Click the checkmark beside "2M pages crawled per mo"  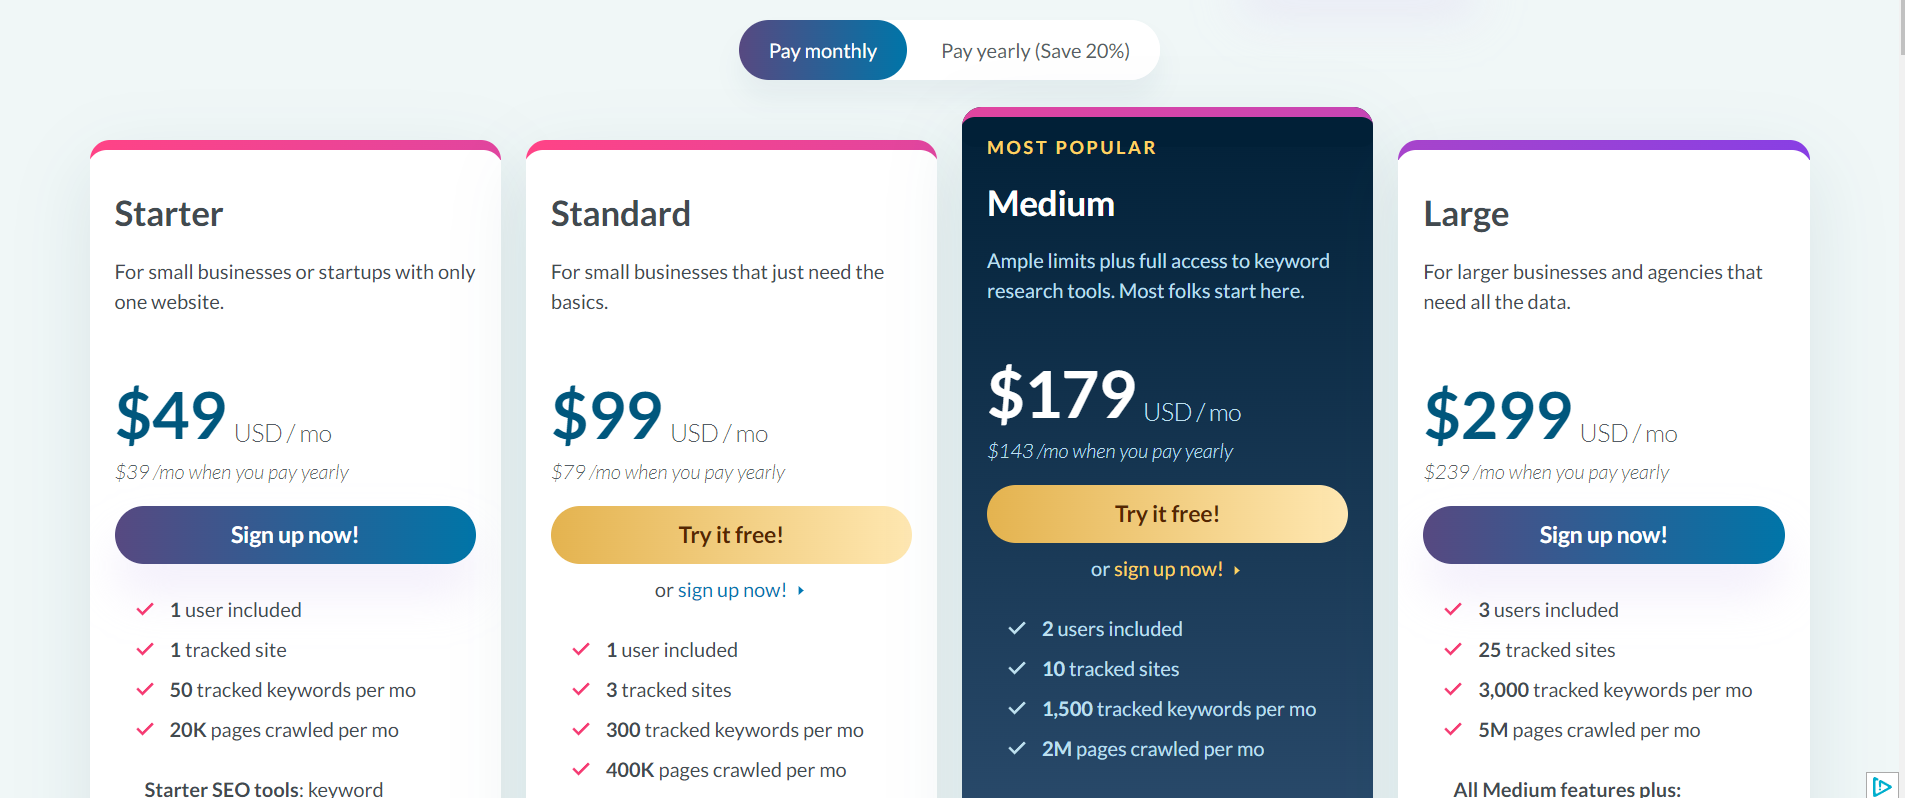[x=1016, y=748]
